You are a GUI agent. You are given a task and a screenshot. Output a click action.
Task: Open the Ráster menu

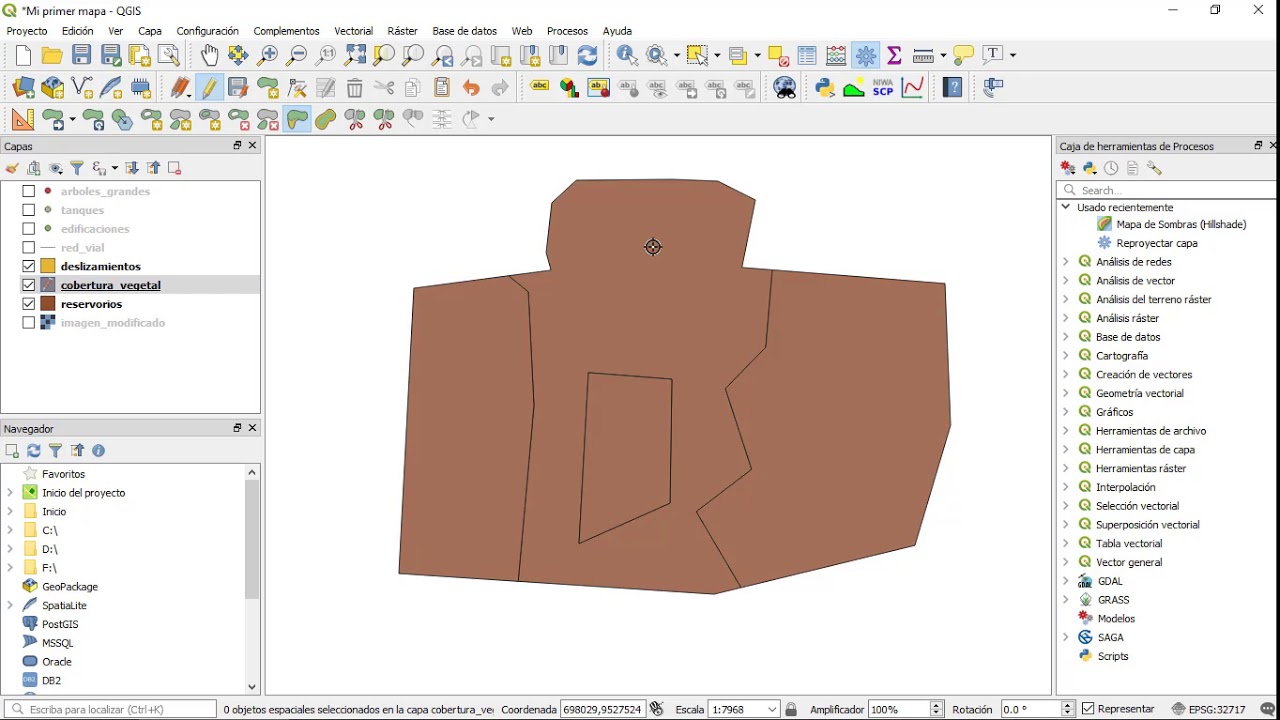coord(402,31)
